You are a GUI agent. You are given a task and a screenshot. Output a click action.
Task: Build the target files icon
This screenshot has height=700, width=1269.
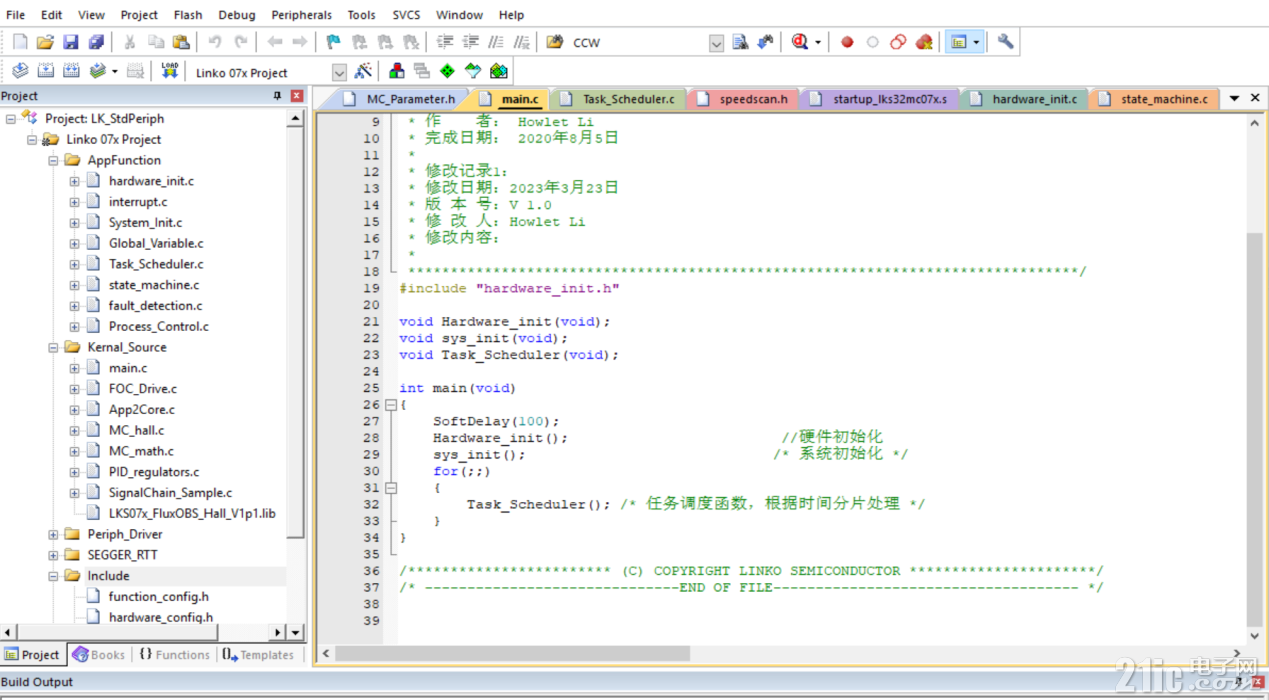(45, 71)
